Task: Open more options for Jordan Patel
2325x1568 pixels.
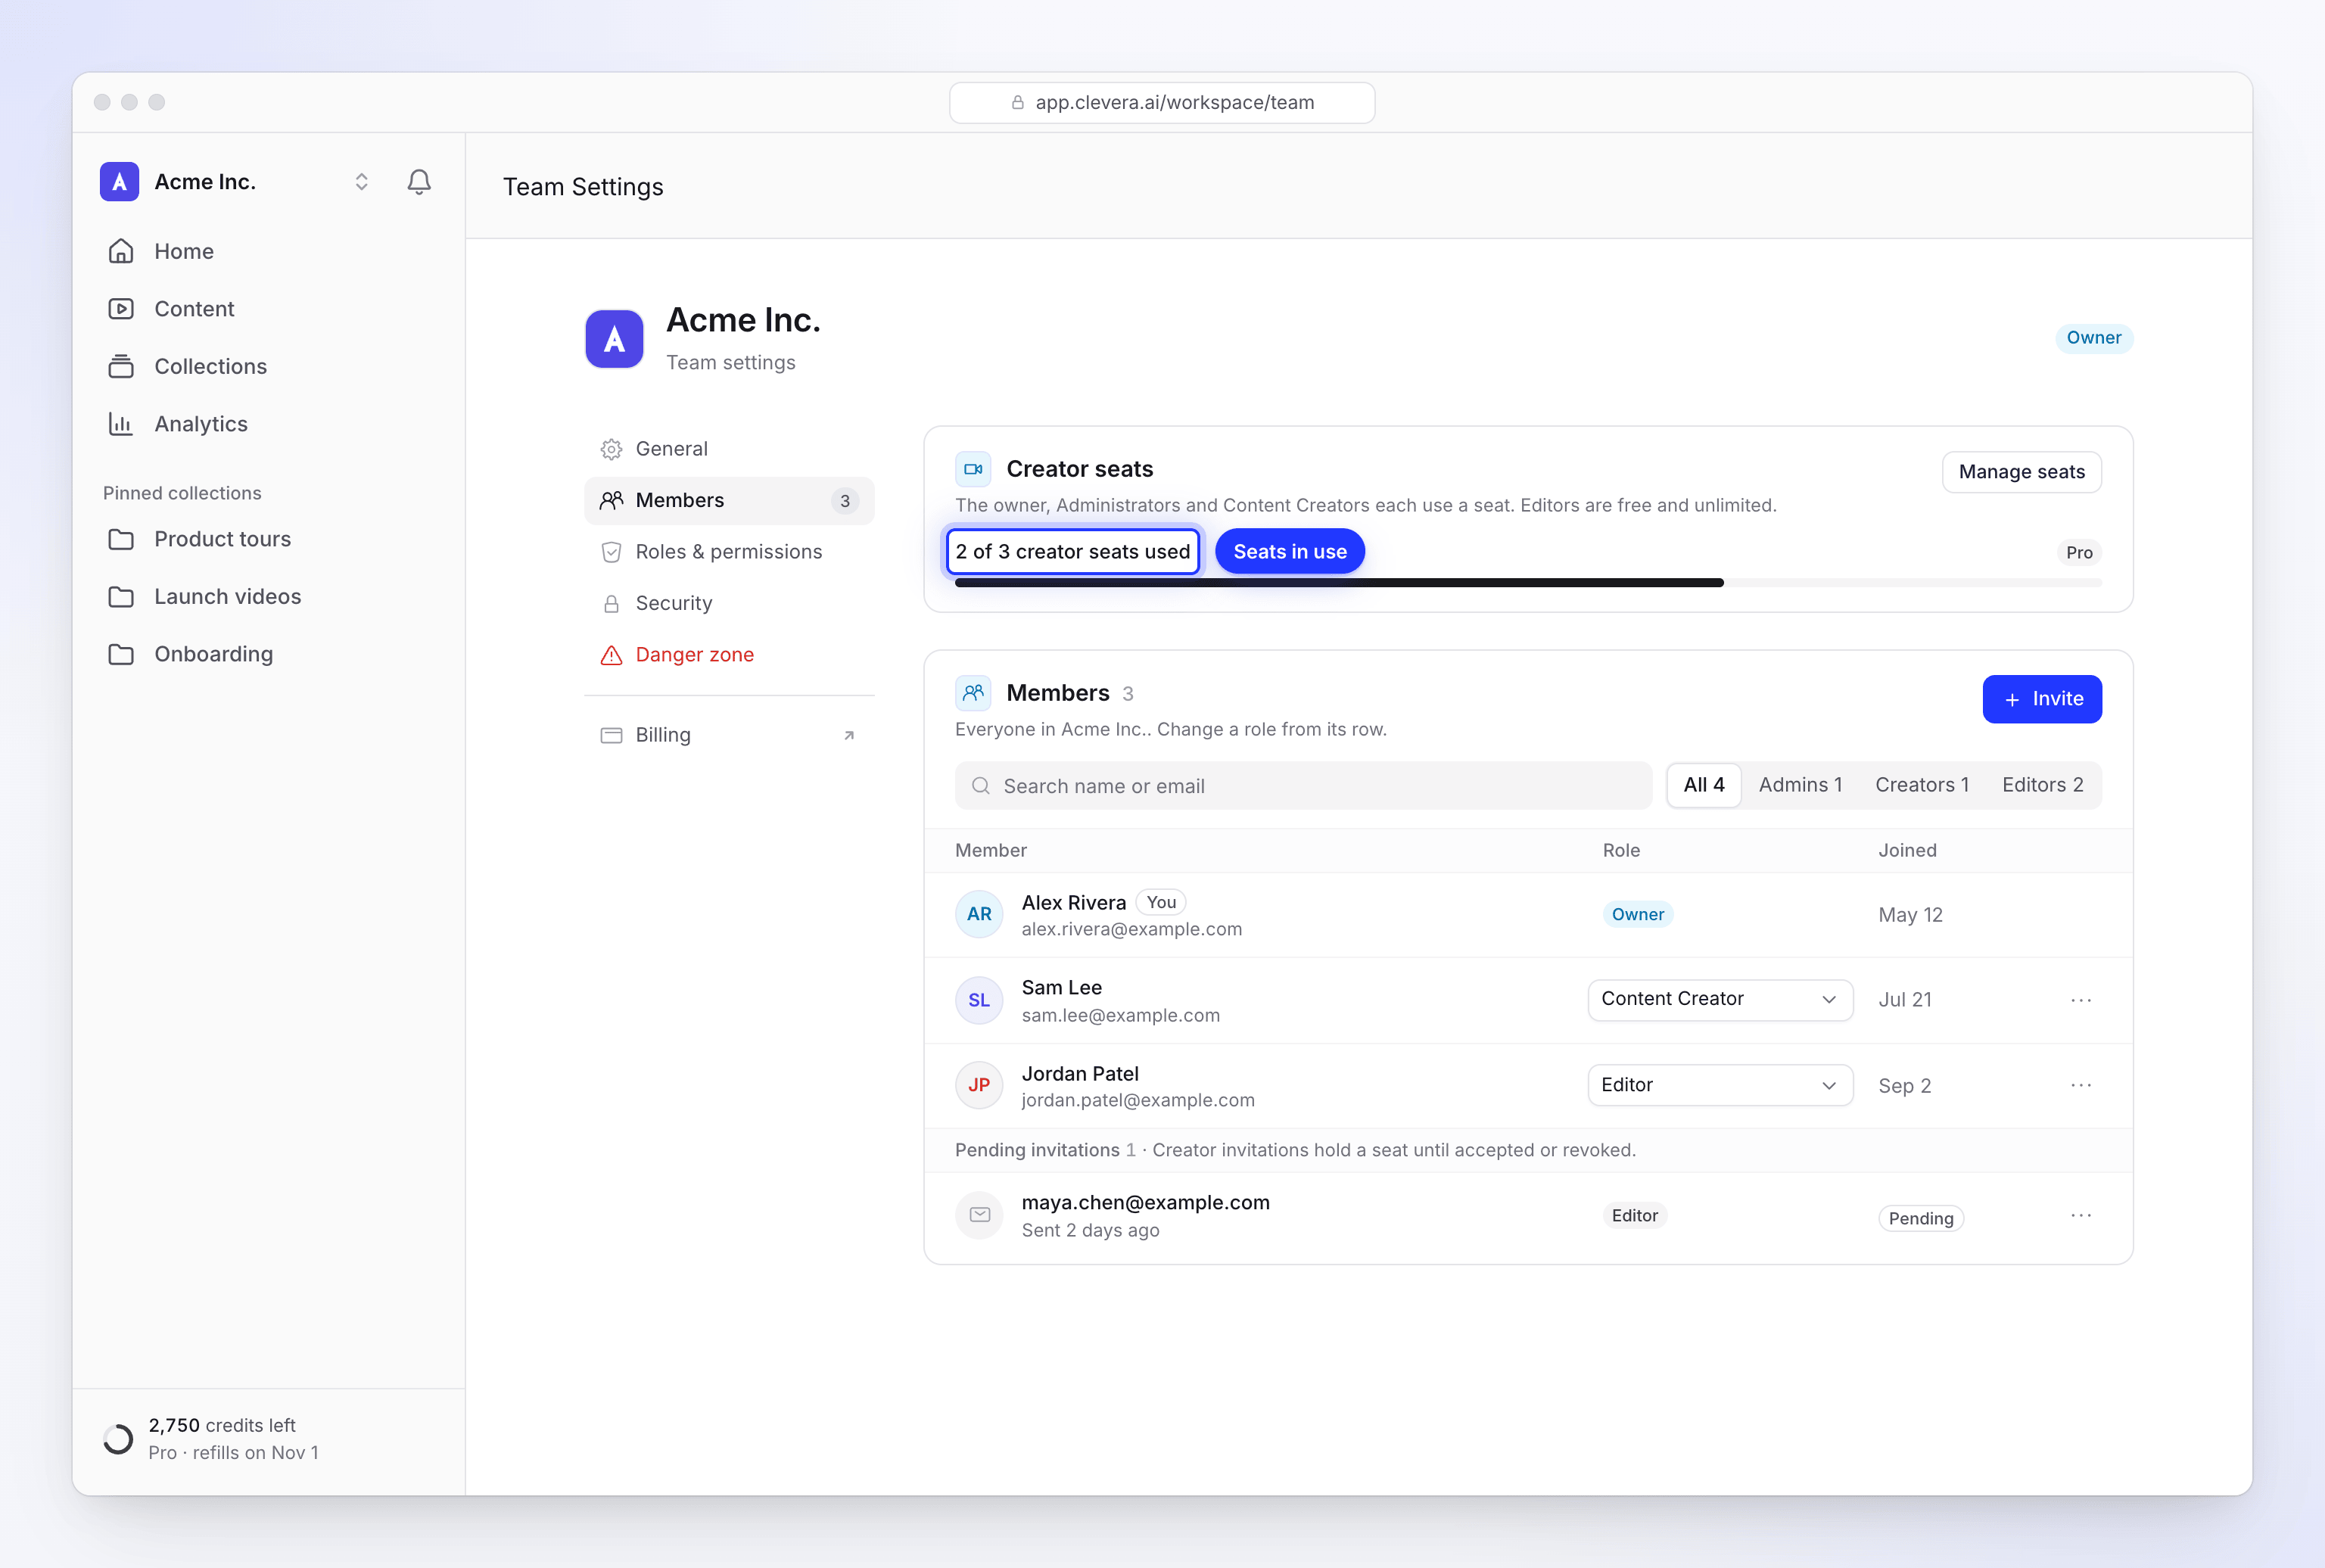Action: coord(2080,1086)
